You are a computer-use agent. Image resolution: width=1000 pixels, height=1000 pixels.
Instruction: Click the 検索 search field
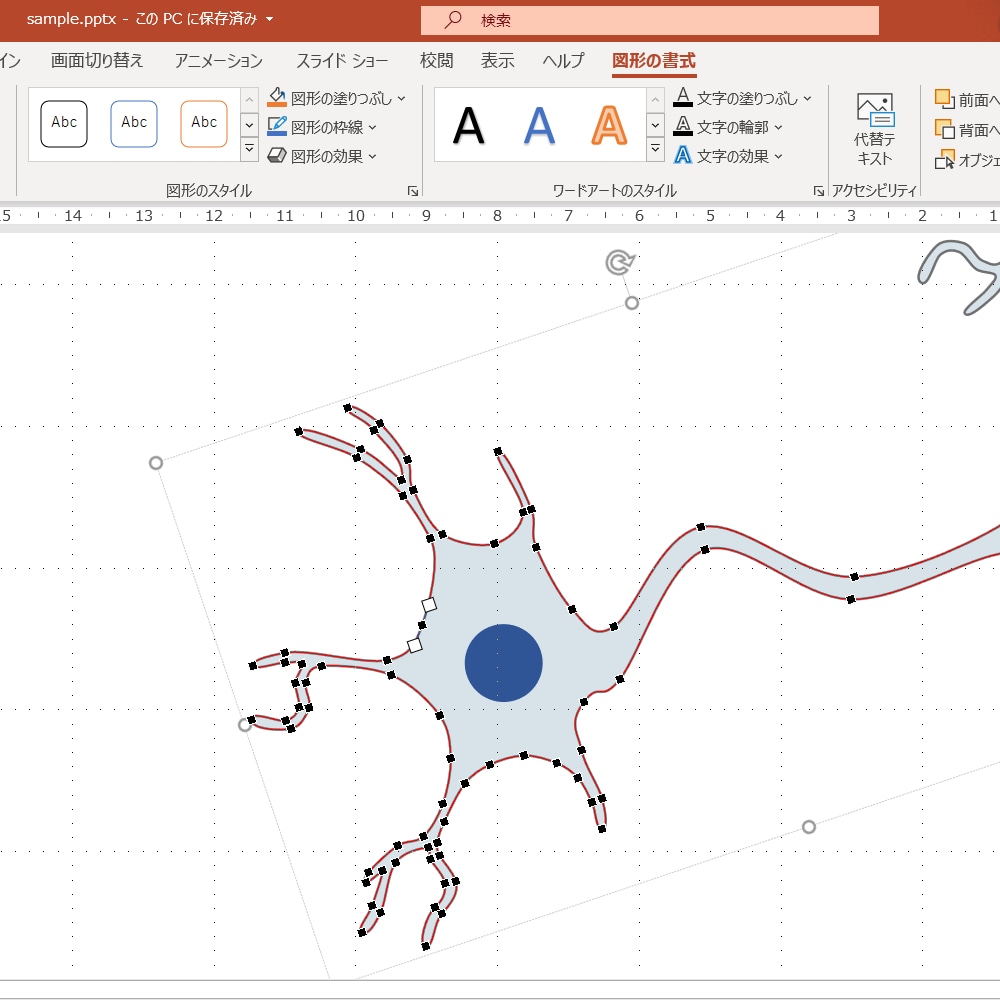650,20
